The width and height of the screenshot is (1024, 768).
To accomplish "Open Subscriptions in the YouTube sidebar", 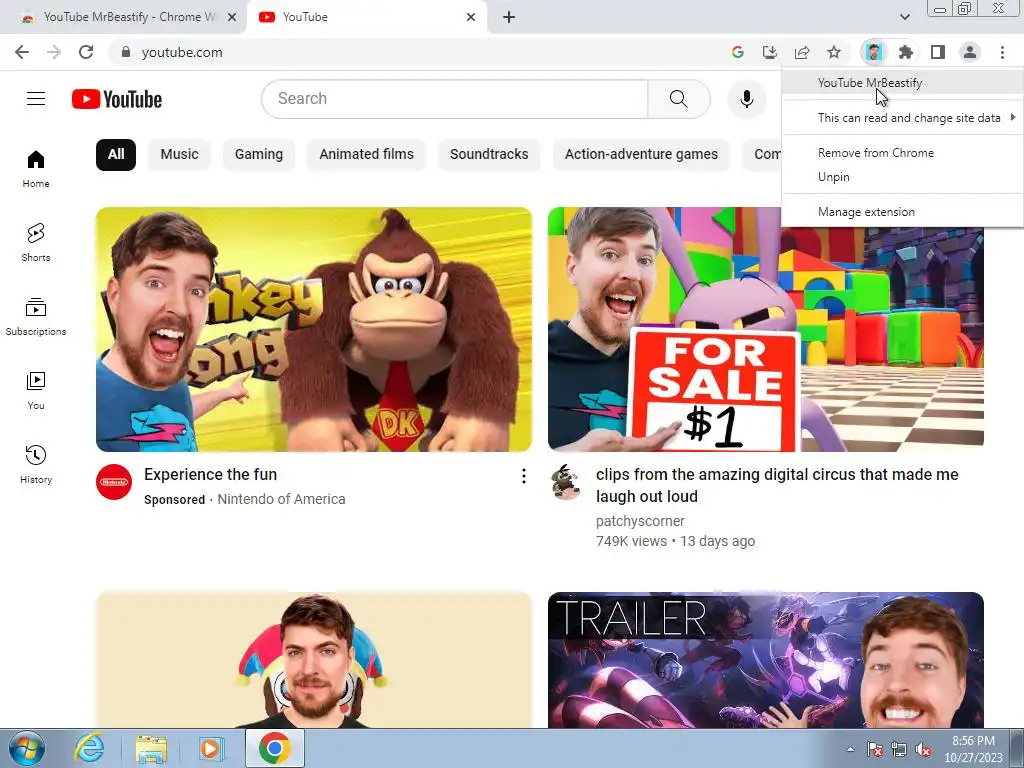I will [x=36, y=316].
